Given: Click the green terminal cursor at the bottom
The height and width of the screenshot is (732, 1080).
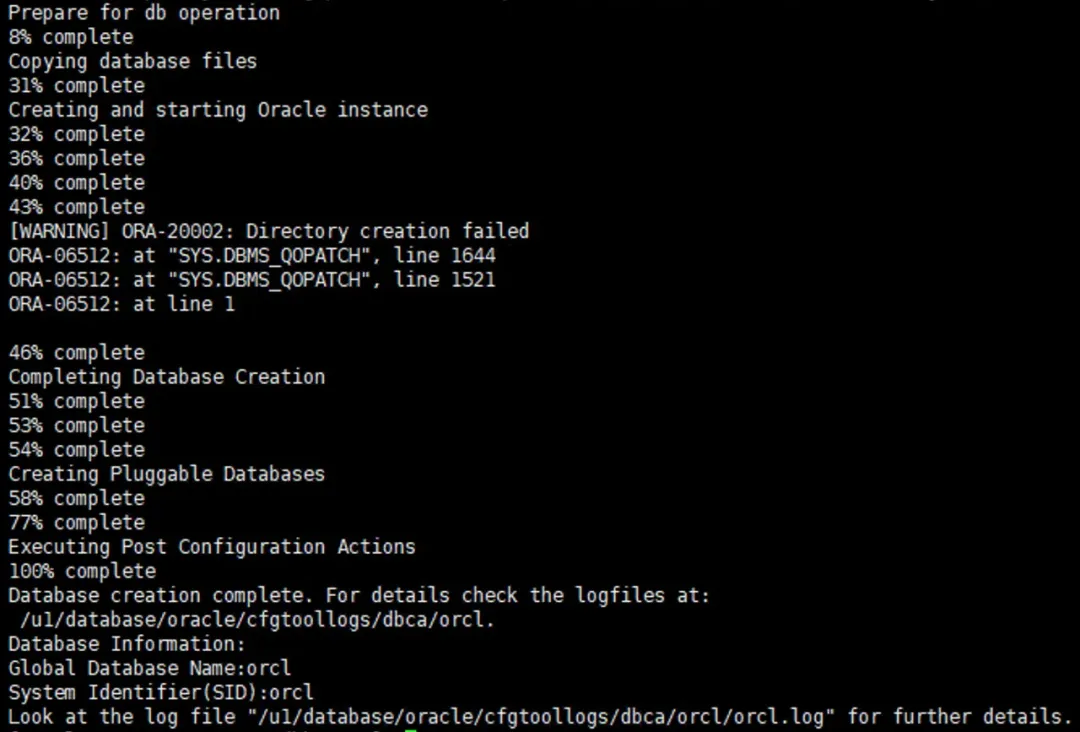Looking at the screenshot, I should [411, 730].
